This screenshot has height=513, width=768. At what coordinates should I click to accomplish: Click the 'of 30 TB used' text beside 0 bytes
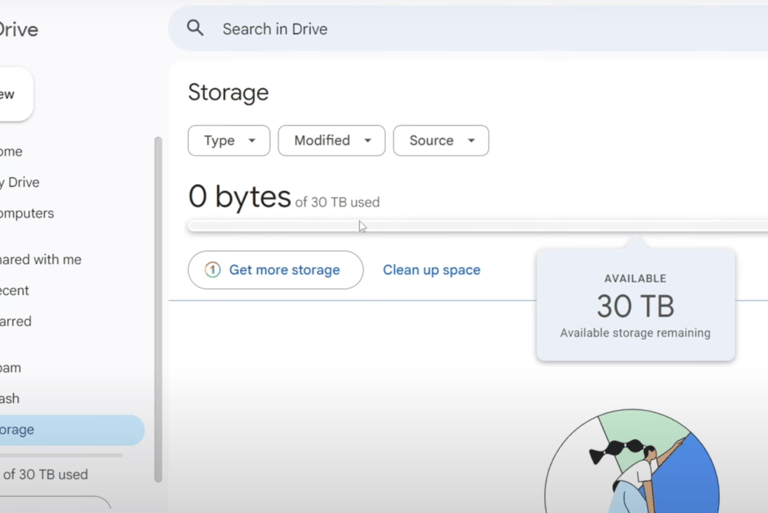click(x=337, y=202)
